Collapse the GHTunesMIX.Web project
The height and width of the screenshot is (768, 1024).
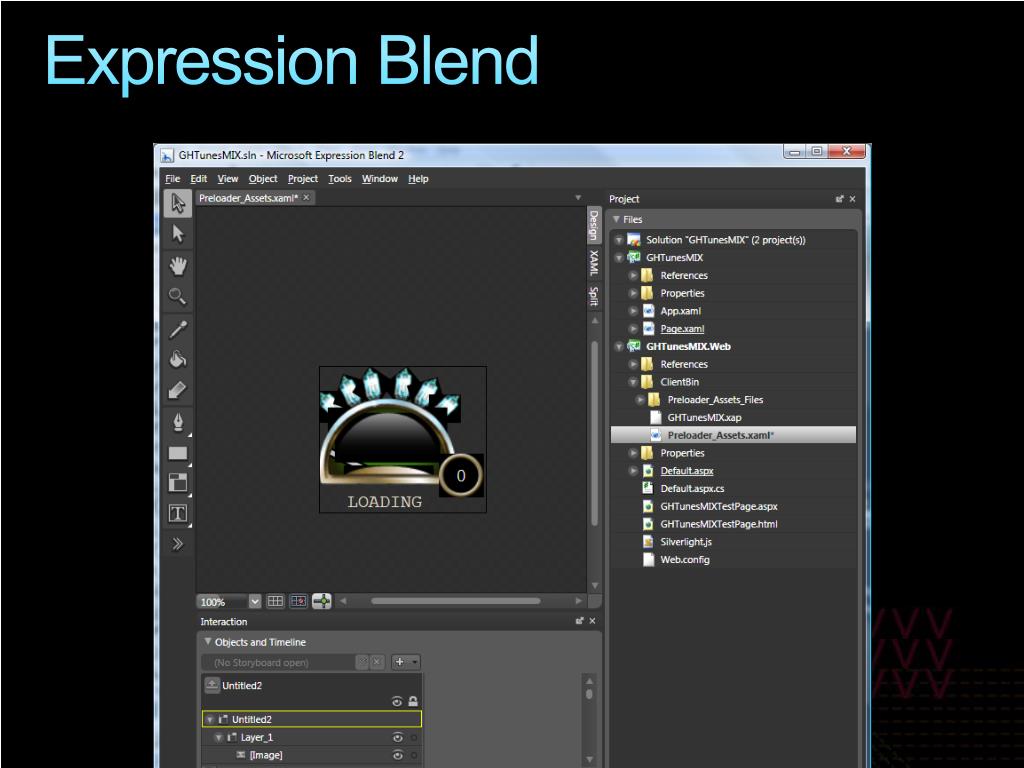[x=618, y=347]
